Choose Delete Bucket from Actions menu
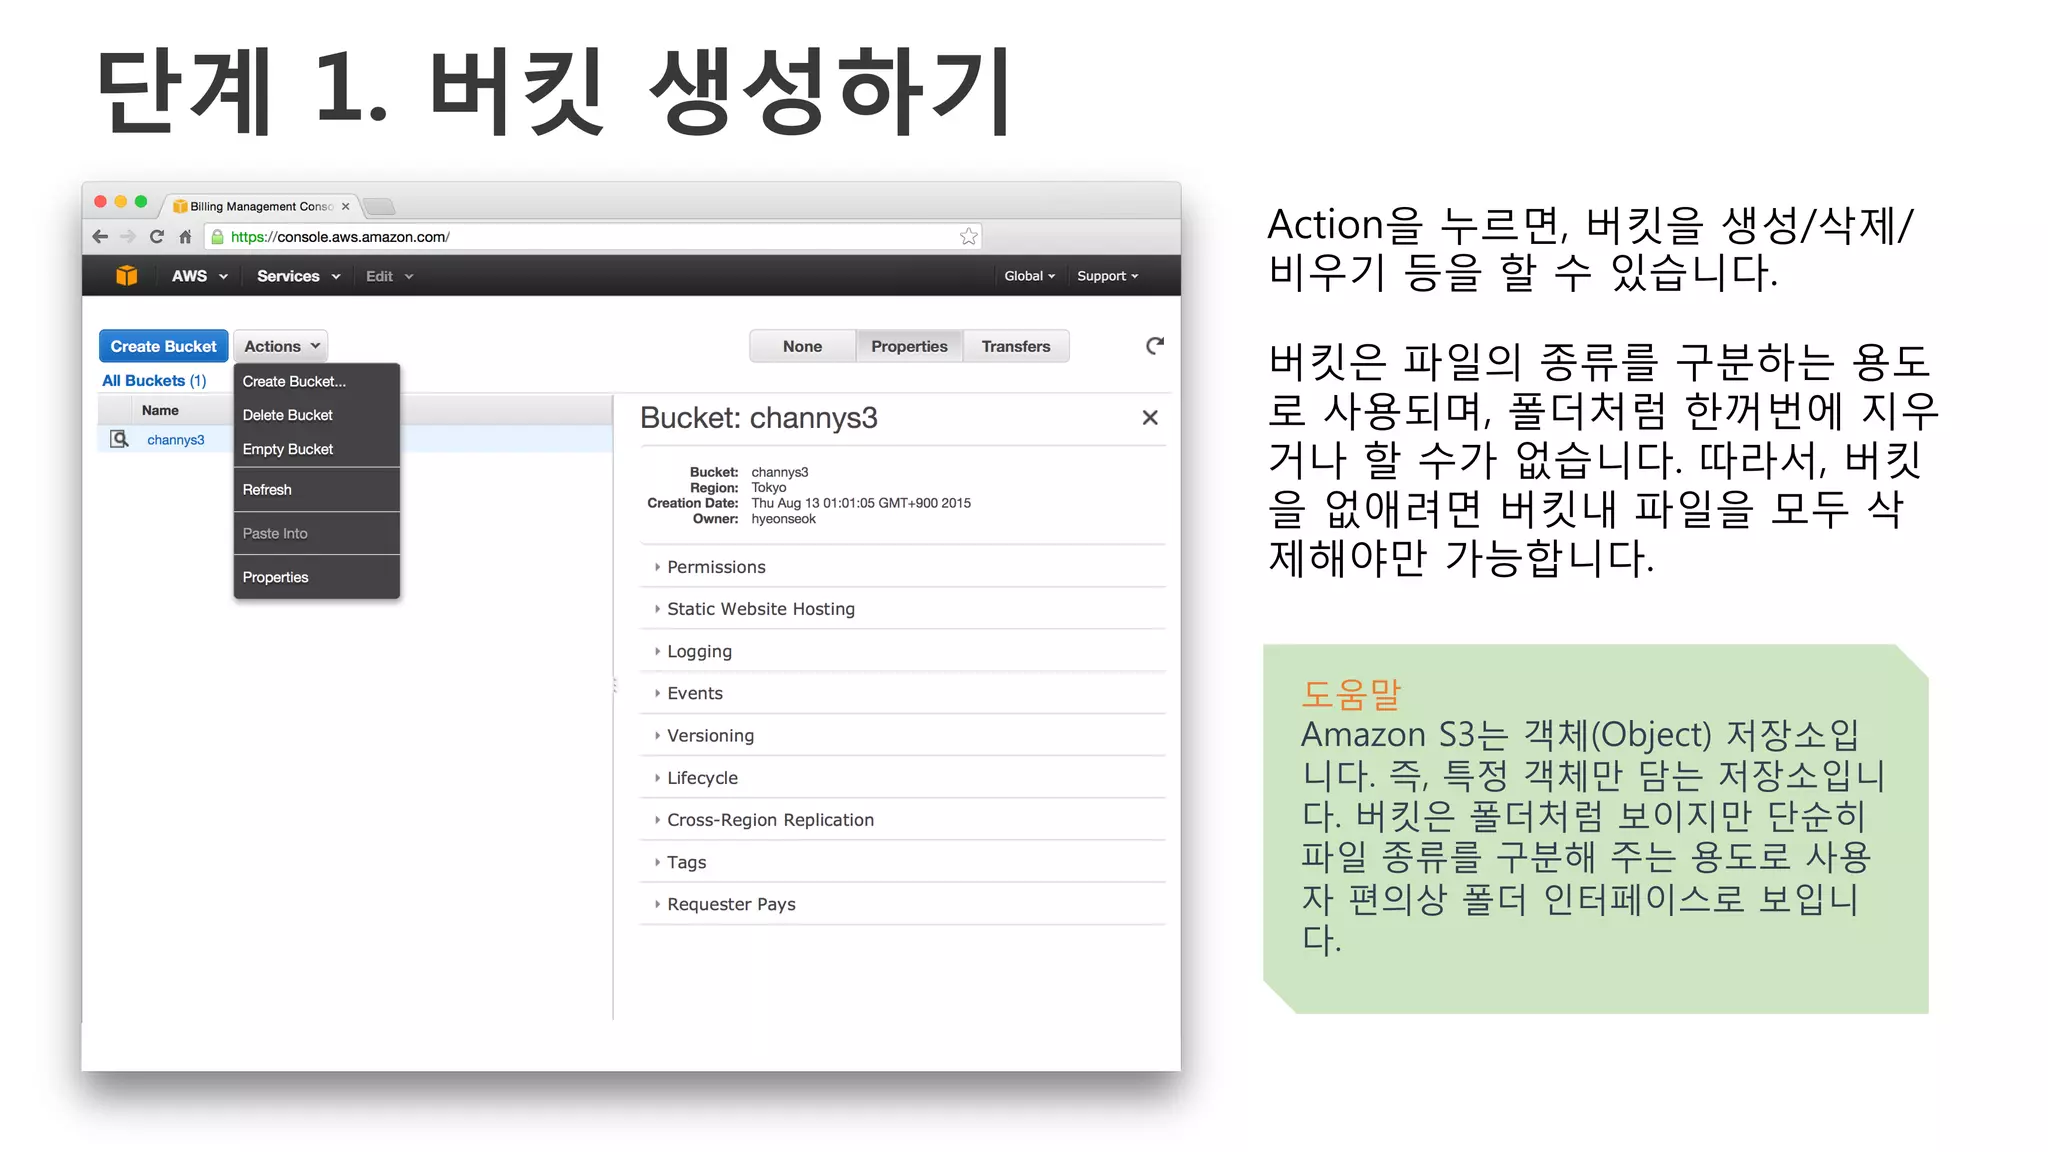The image size is (2048, 1152). pyautogui.click(x=288, y=415)
